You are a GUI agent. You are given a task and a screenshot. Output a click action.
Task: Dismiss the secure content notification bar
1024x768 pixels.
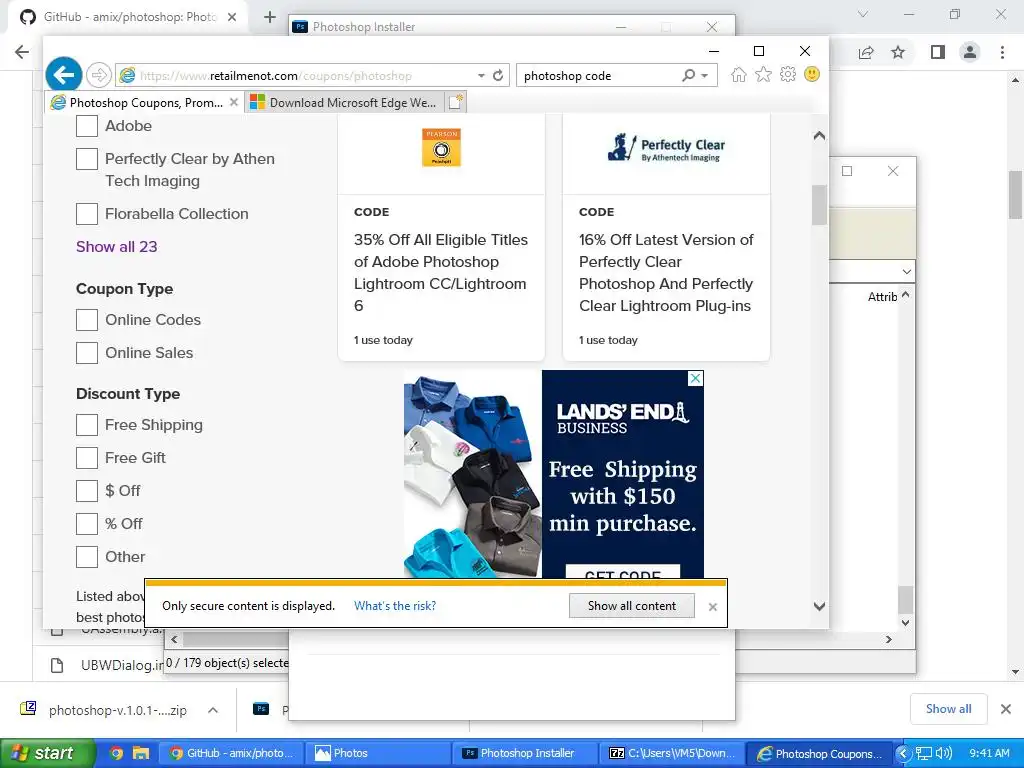pos(712,607)
